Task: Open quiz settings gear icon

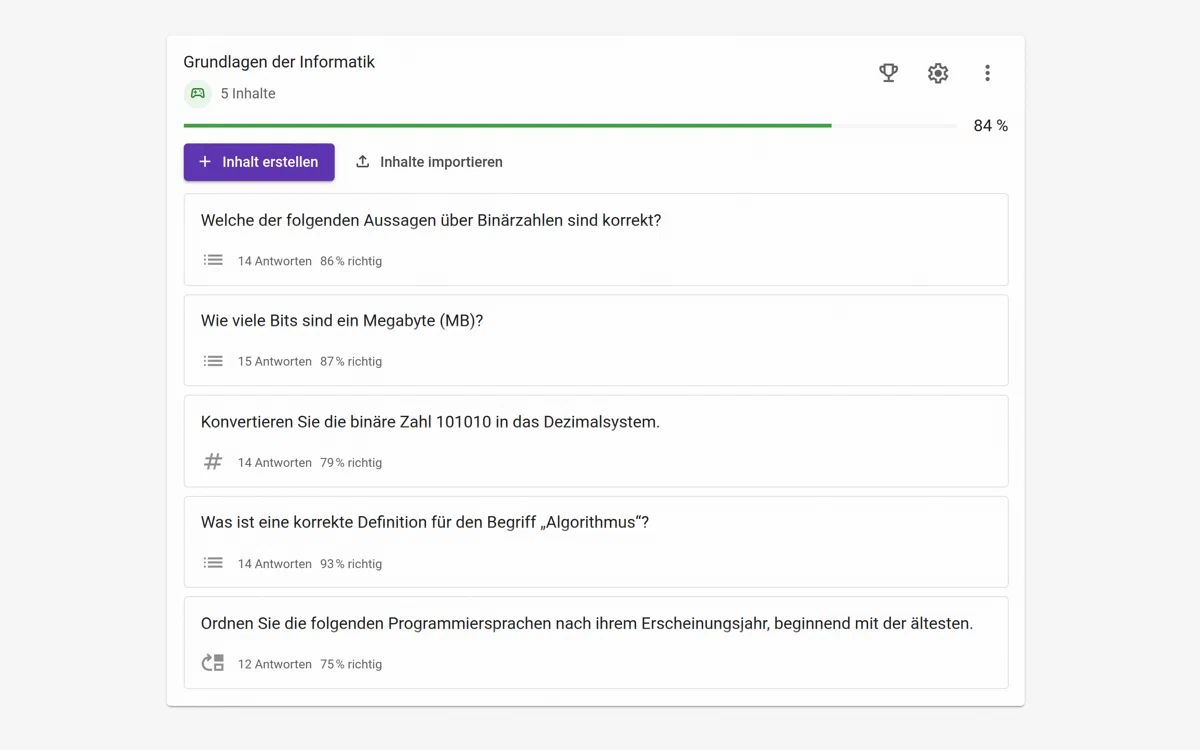Action: (937, 73)
